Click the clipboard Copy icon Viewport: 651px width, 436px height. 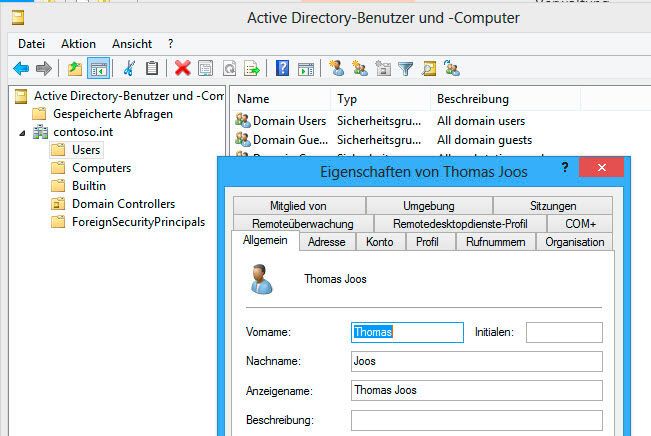coord(152,69)
